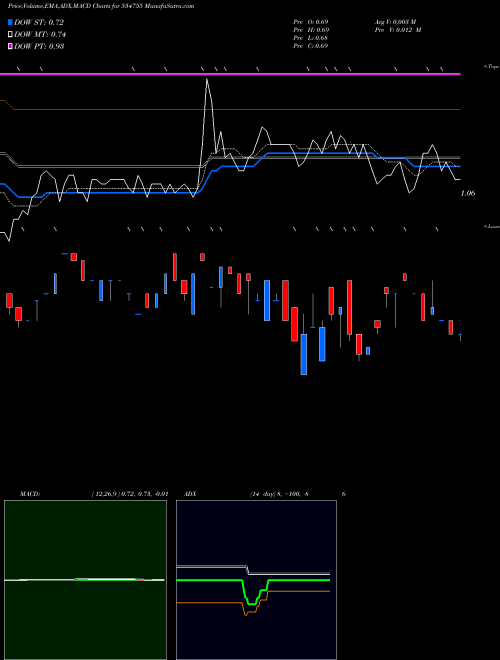Select the 'DOW ST: 0.72' label
This screenshot has height=660, width=500.
(39, 22)
